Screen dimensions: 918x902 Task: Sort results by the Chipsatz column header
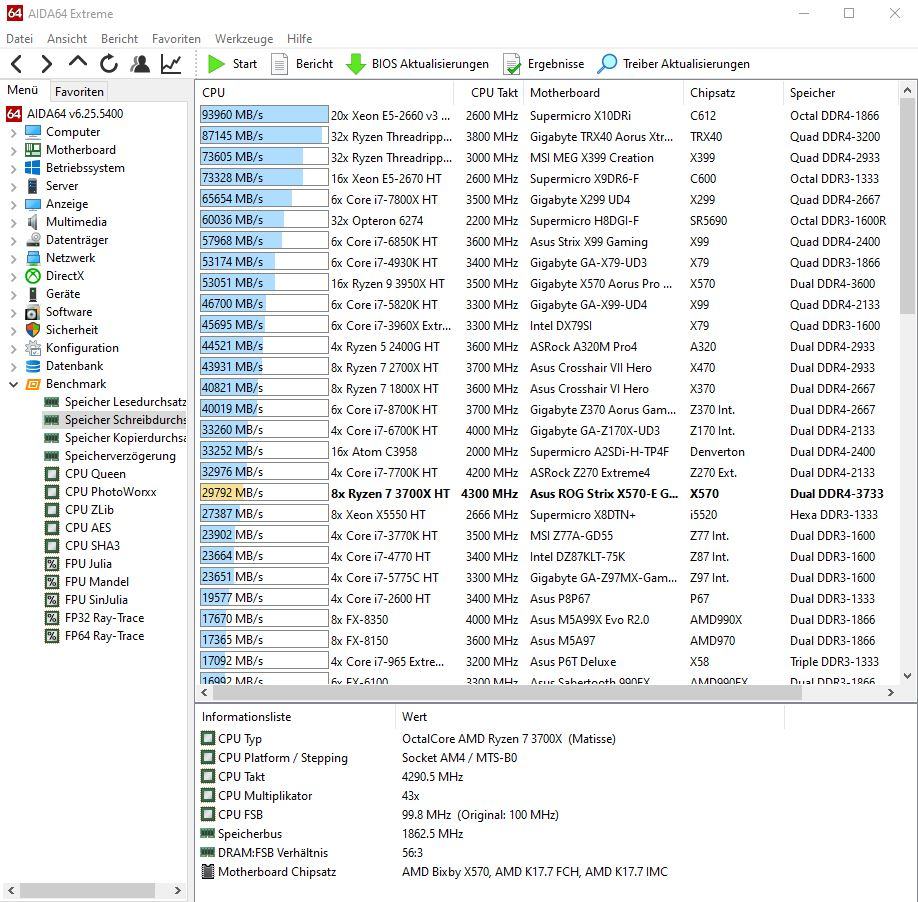733,92
